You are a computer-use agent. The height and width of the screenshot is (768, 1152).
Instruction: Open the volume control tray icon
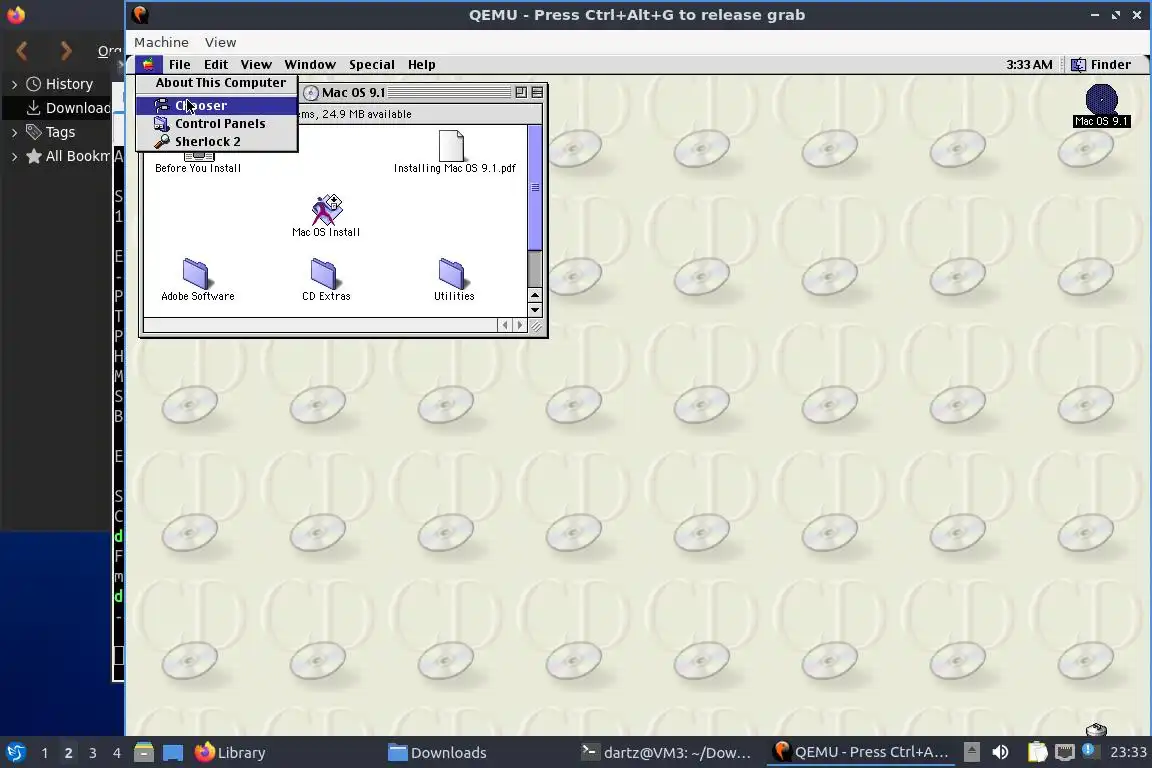pyautogui.click(x=1001, y=753)
